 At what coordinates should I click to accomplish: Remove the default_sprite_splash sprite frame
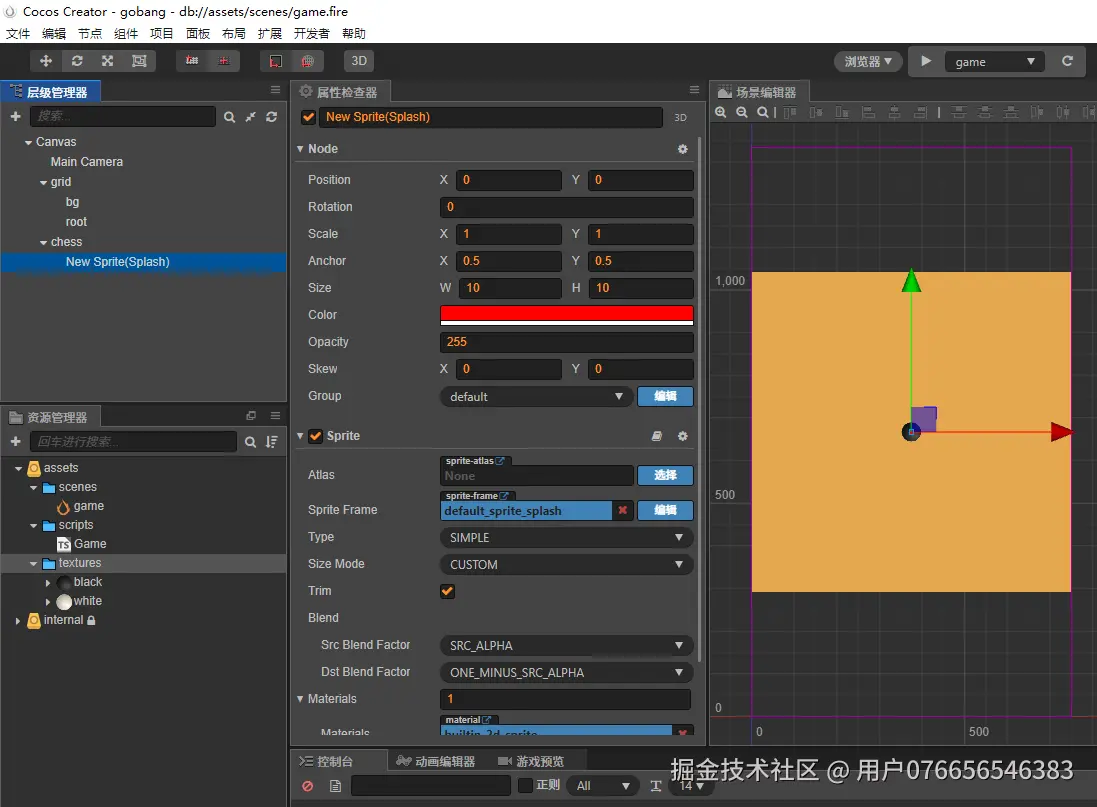coord(623,510)
